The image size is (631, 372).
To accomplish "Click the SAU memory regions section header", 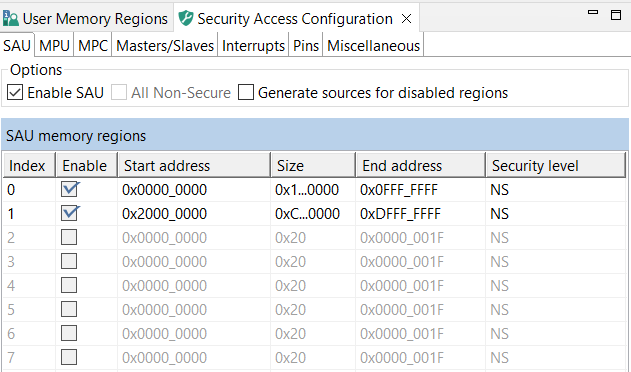I will 315,135.
